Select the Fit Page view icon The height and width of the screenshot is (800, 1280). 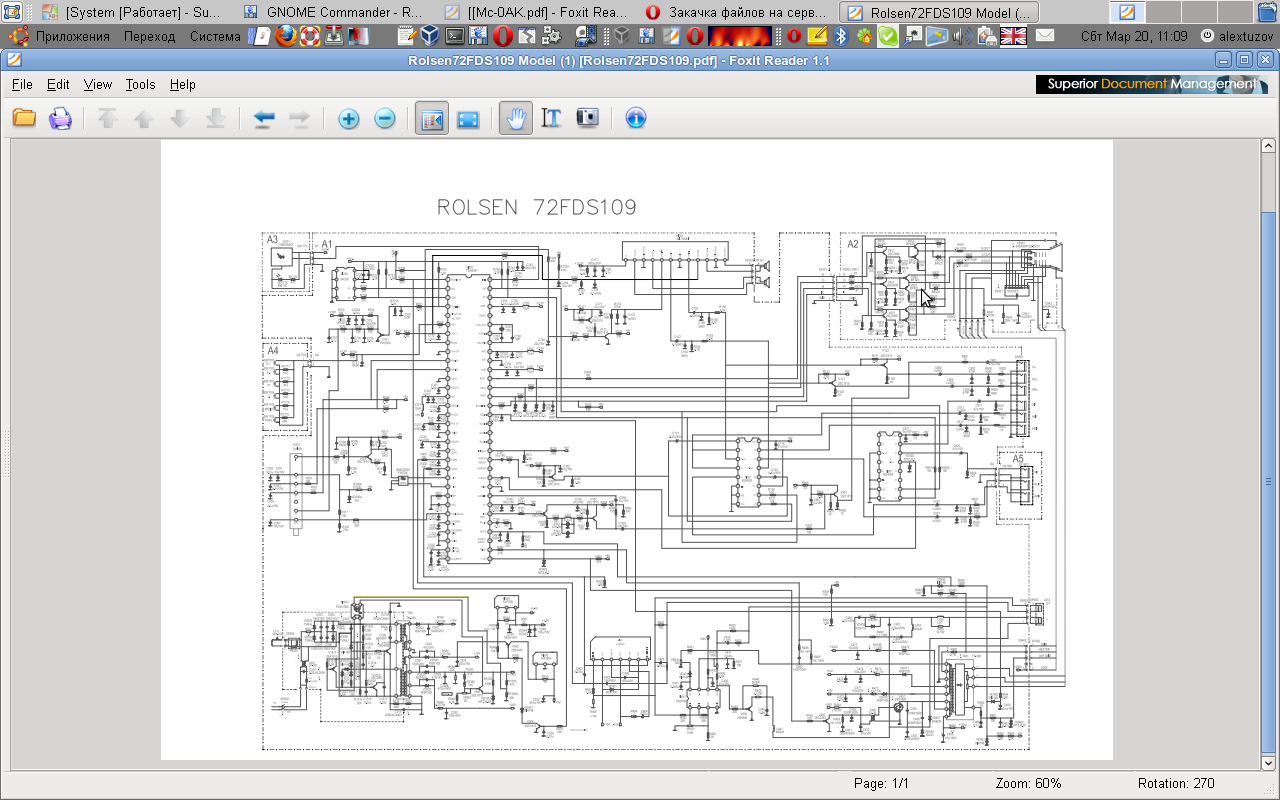(x=468, y=118)
